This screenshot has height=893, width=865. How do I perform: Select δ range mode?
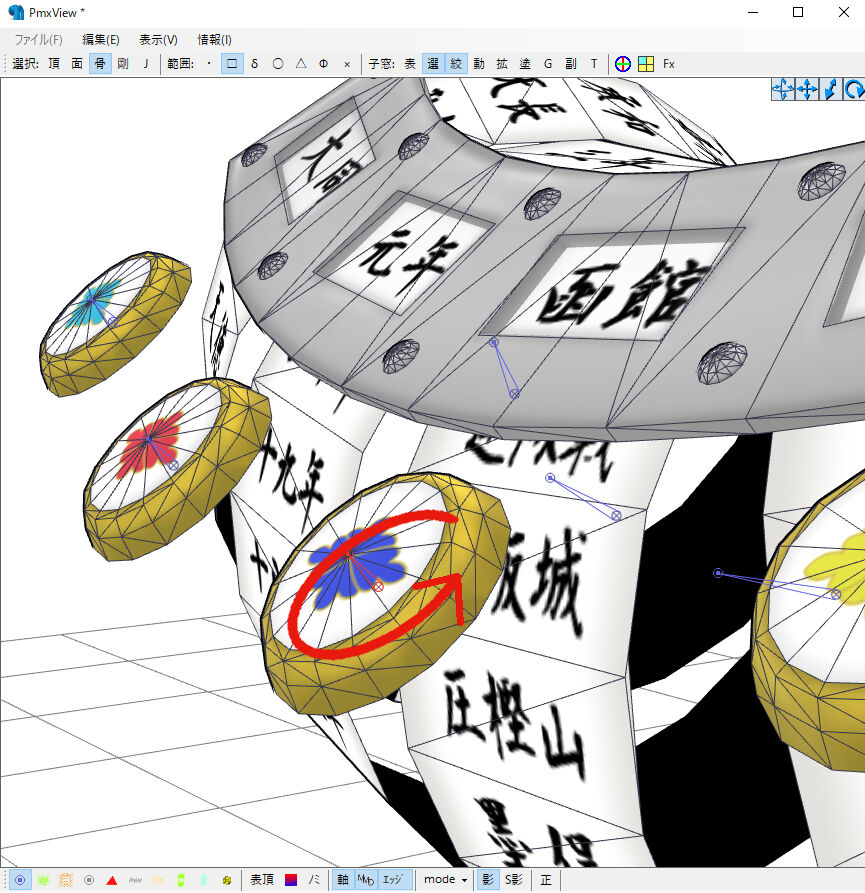(x=255, y=64)
